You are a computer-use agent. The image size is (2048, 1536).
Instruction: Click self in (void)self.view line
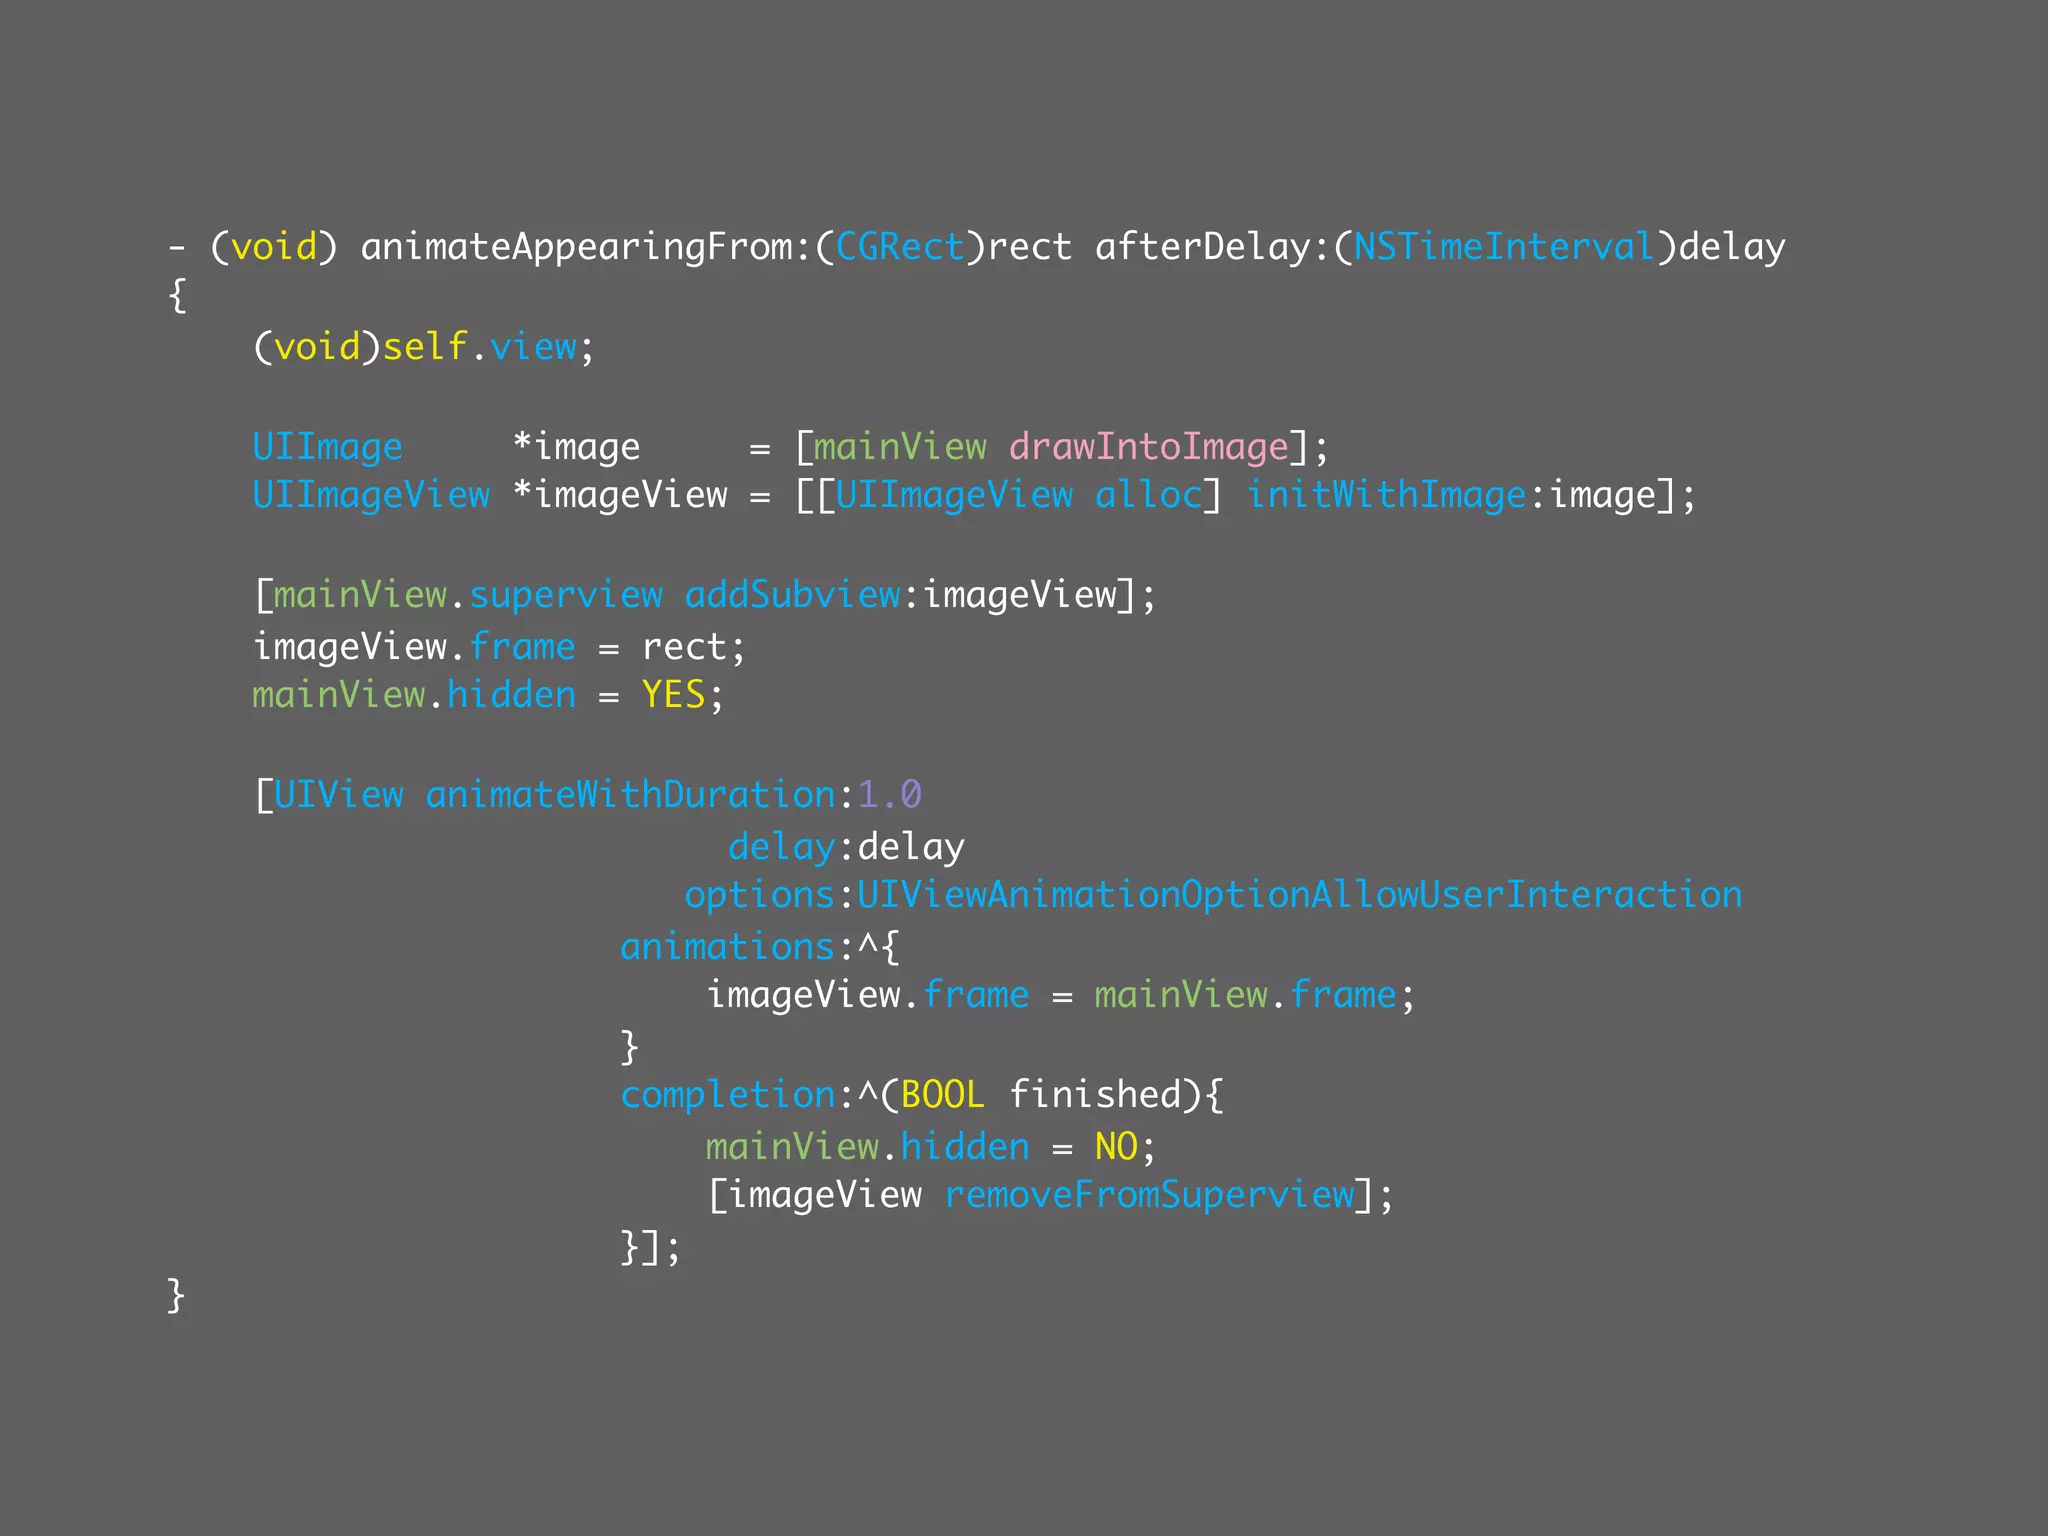pyautogui.click(x=425, y=346)
